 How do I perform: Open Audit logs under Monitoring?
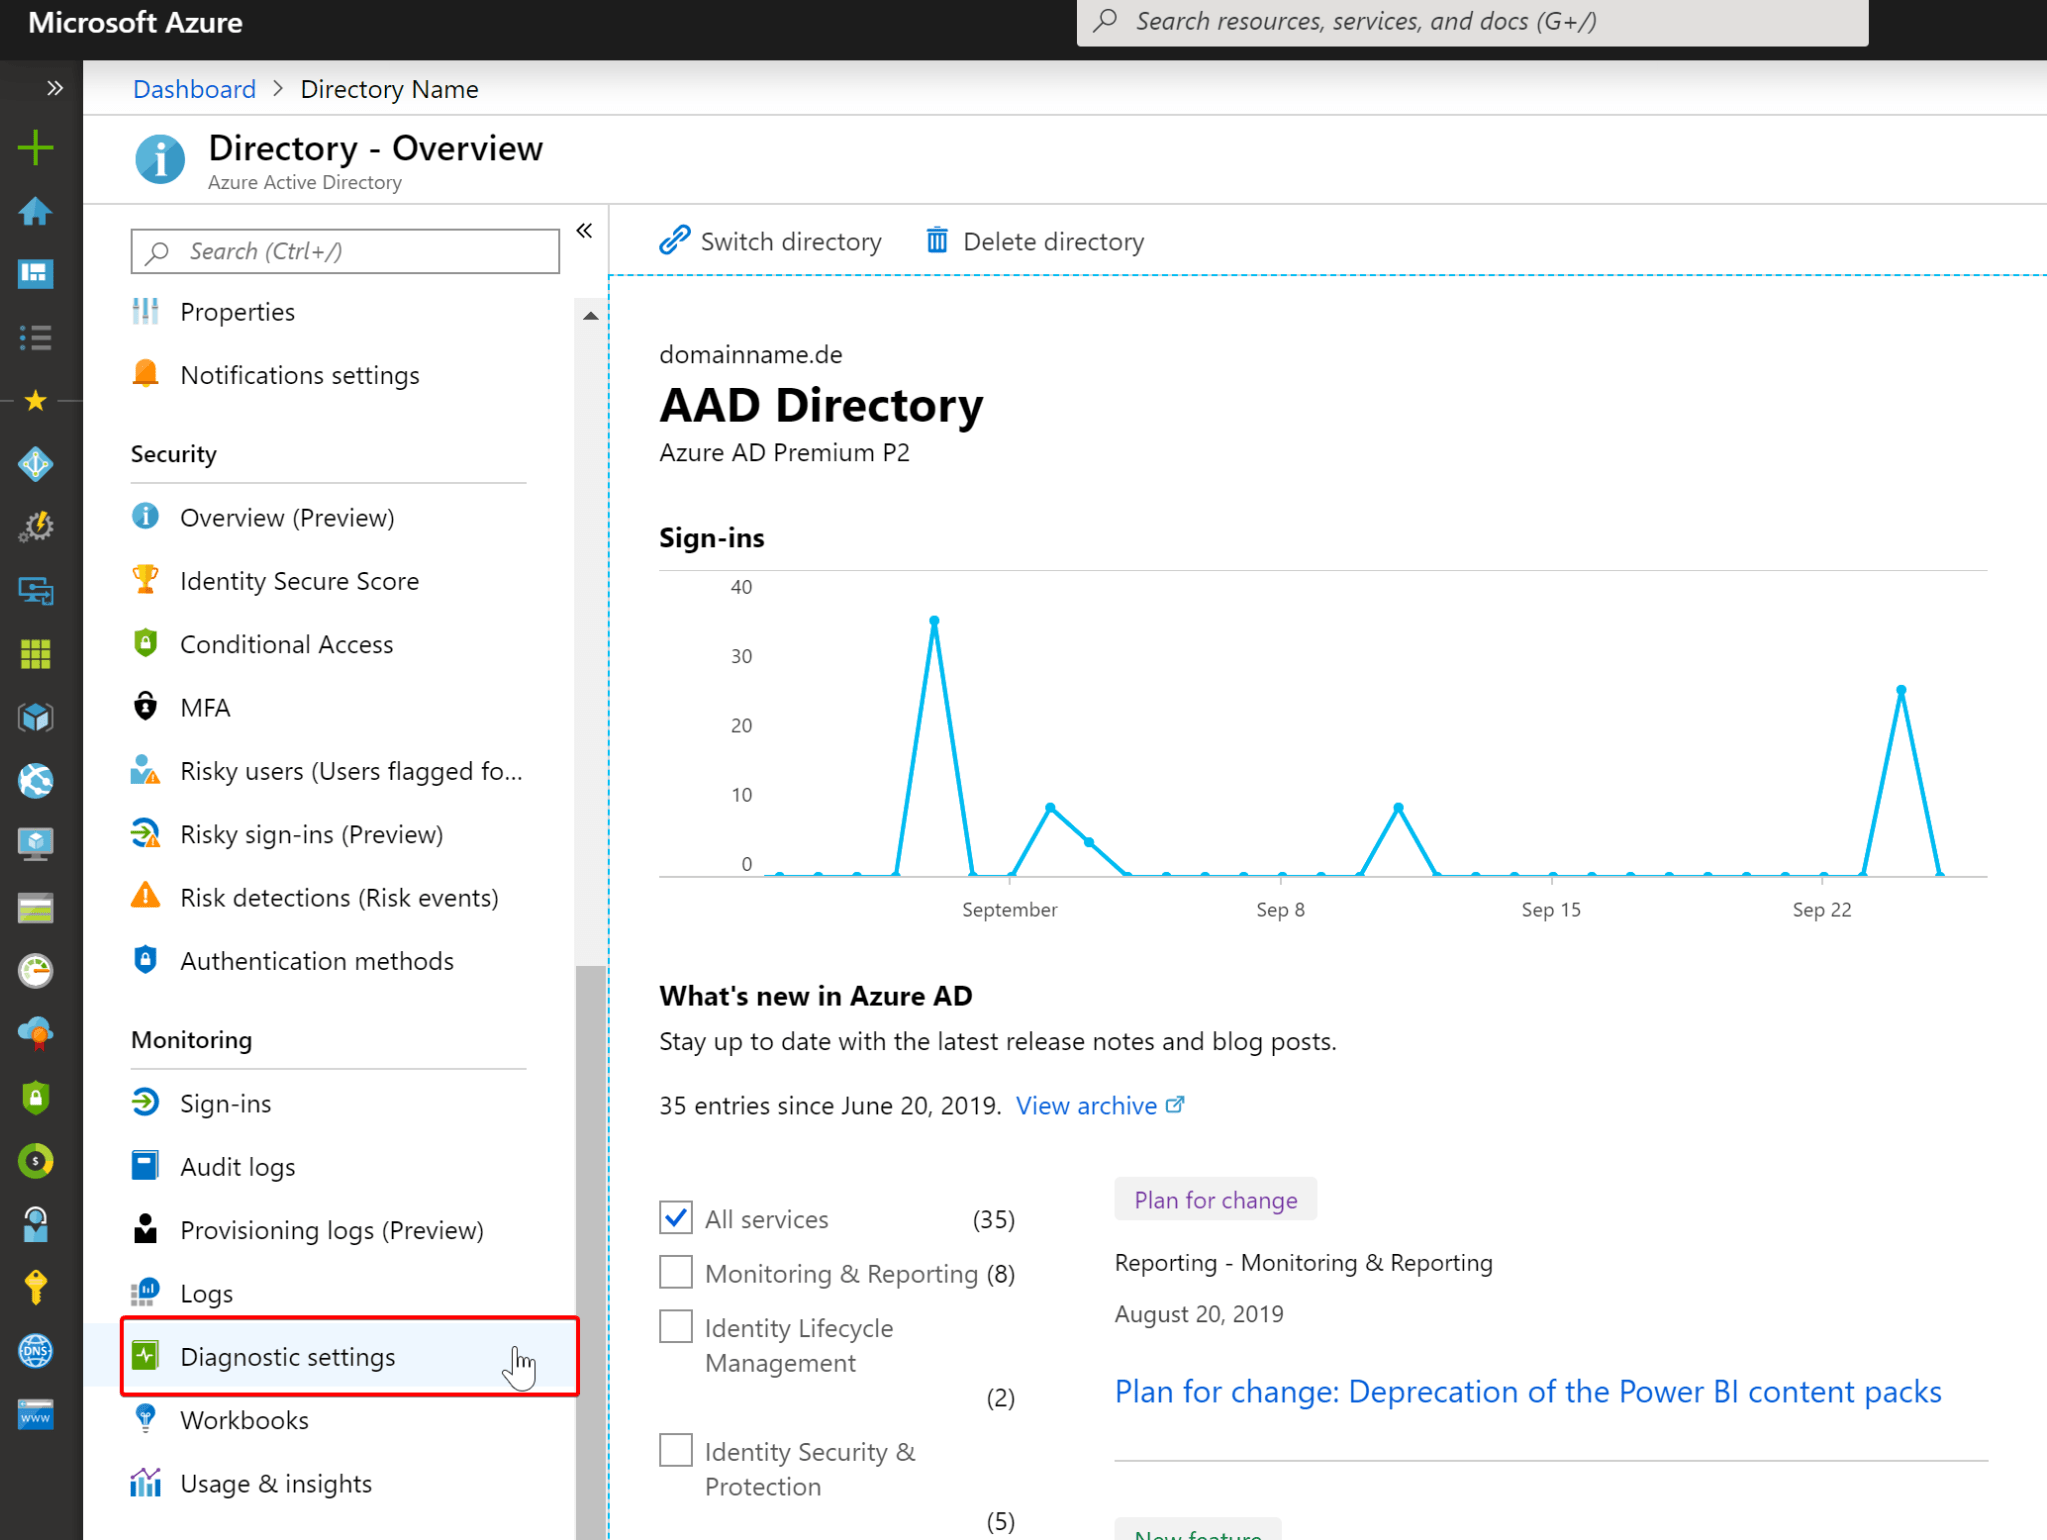point(237,1166)
